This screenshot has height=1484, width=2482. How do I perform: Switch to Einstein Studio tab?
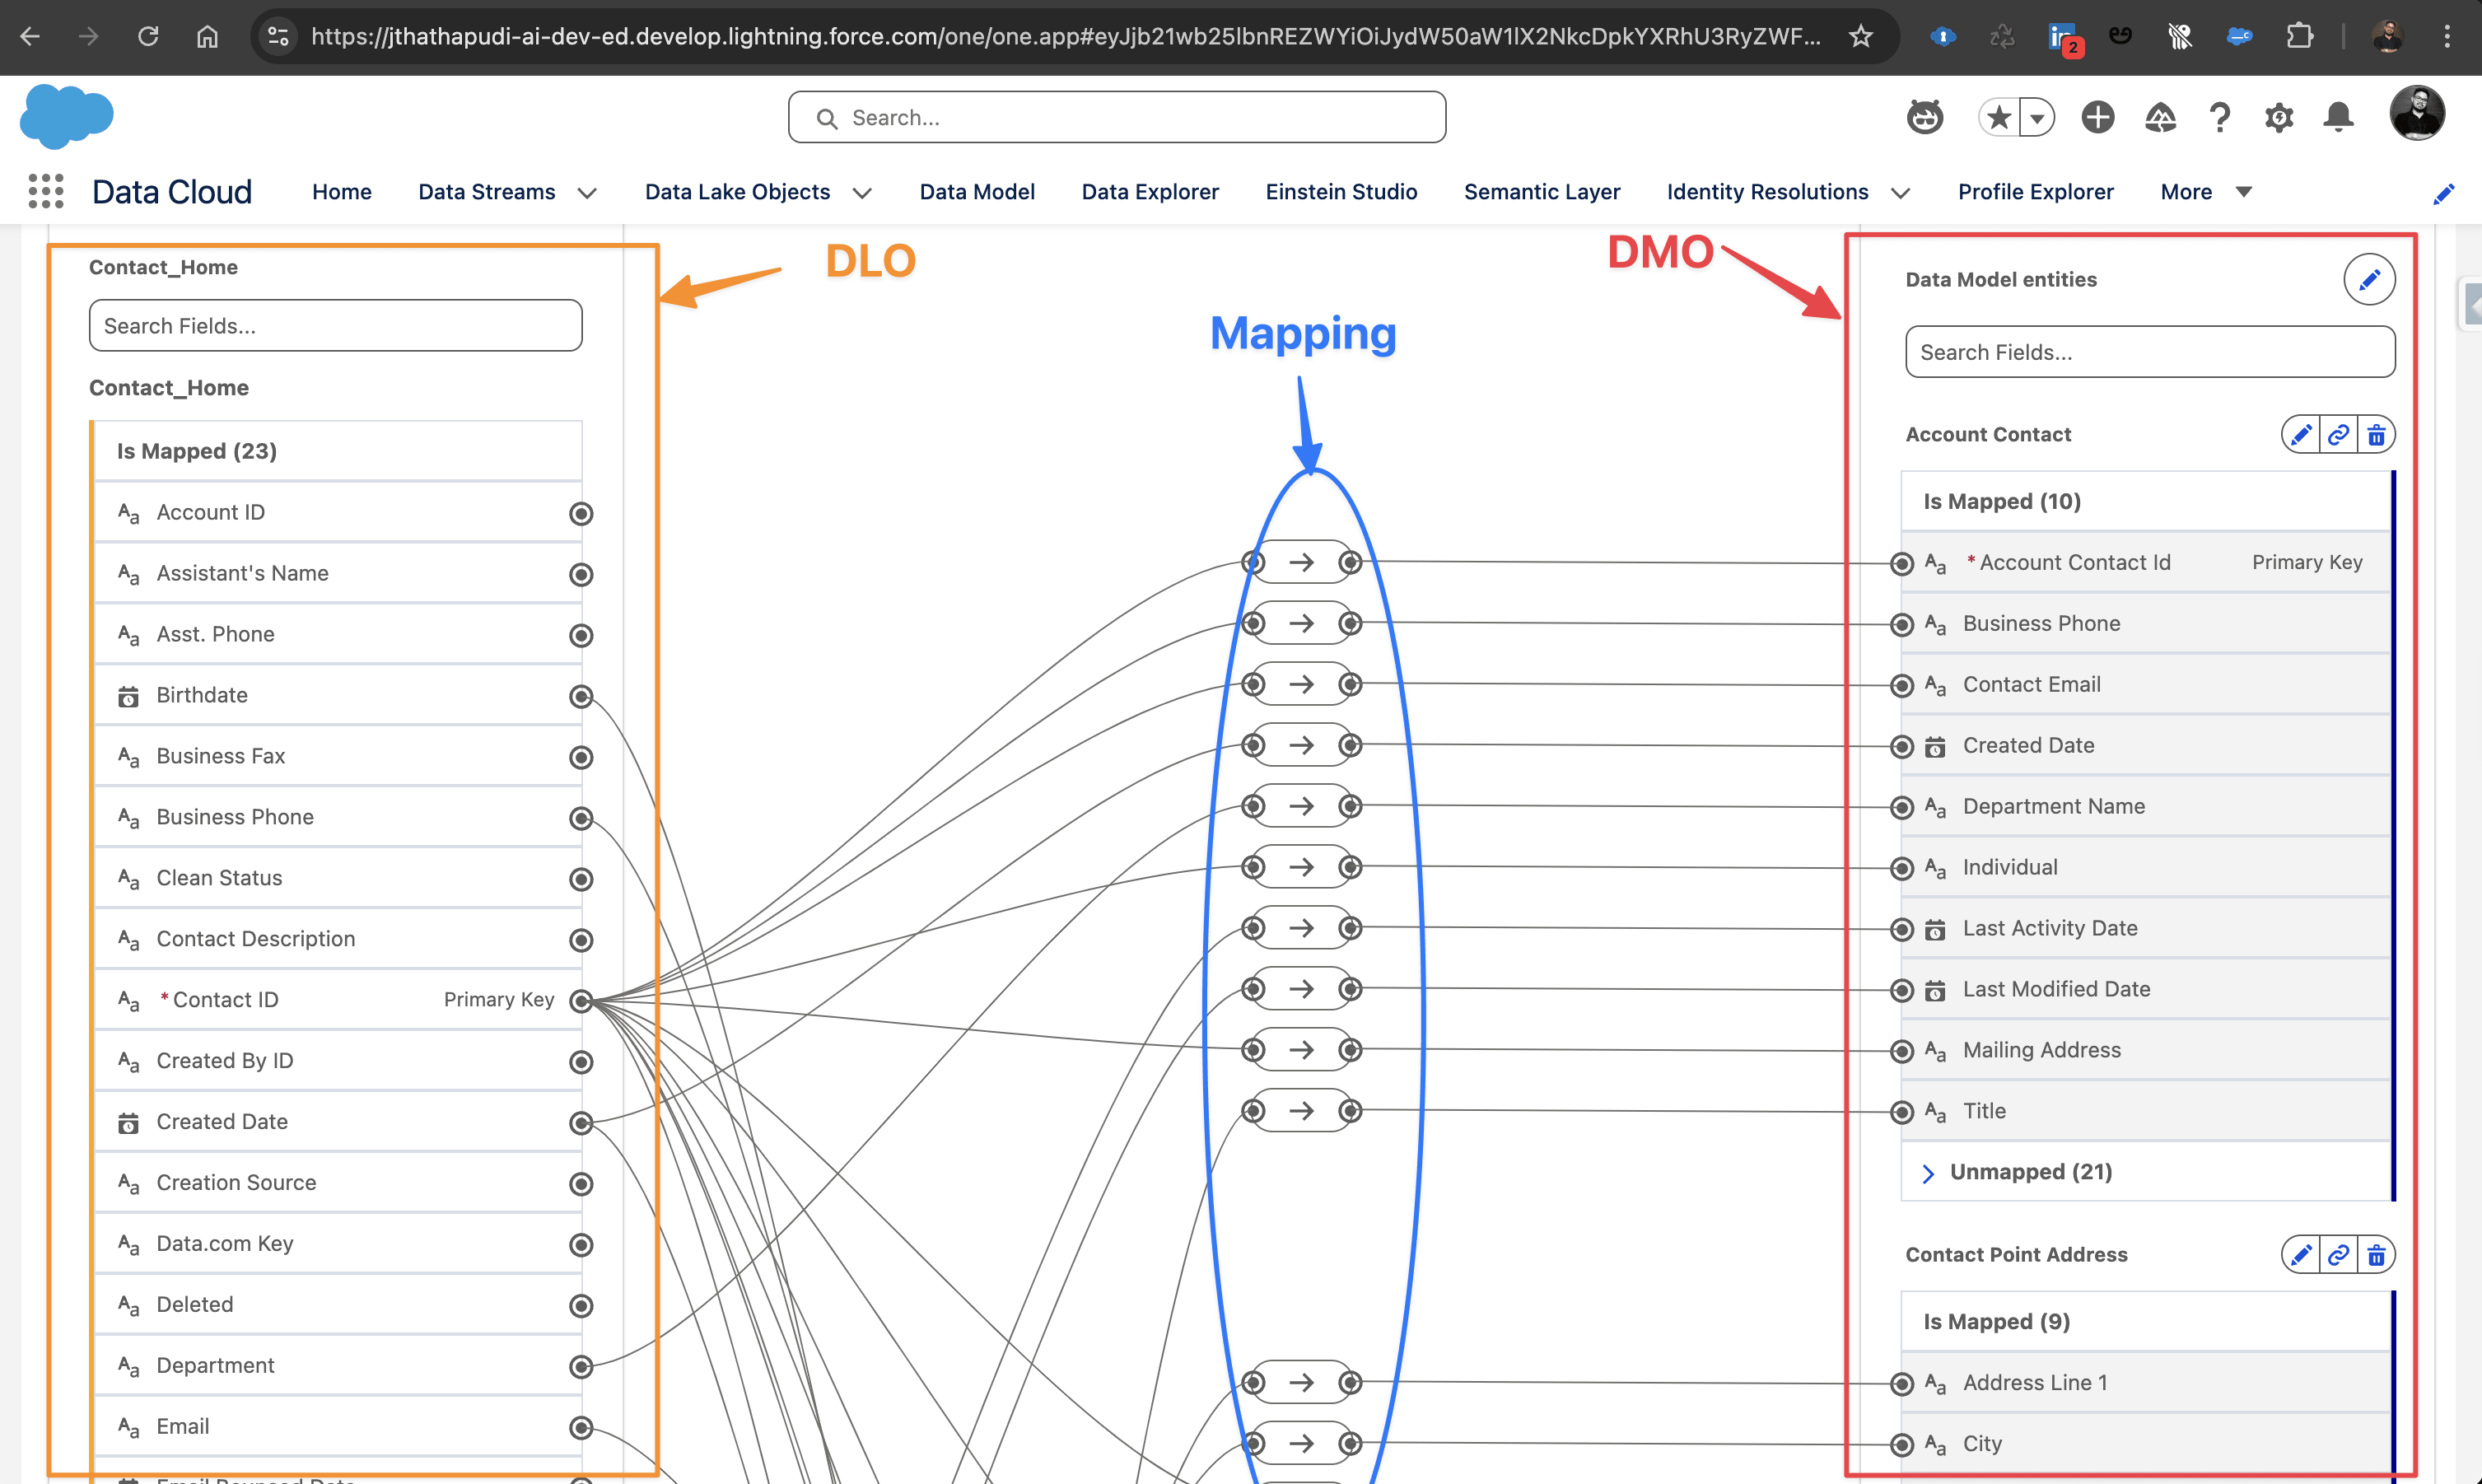pos(1340,192)
